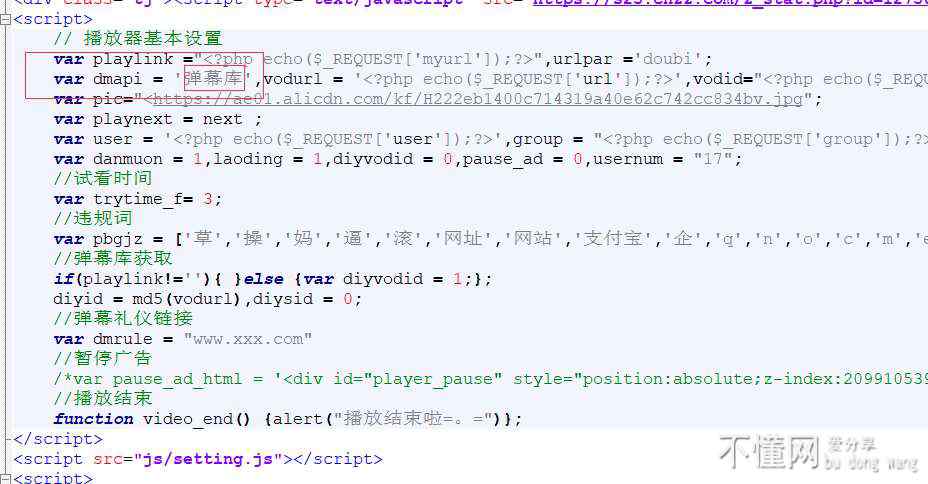This screenshot has width=928, height=484.
Task: Click the comment '//试看时间'
Action: point(102,178)
